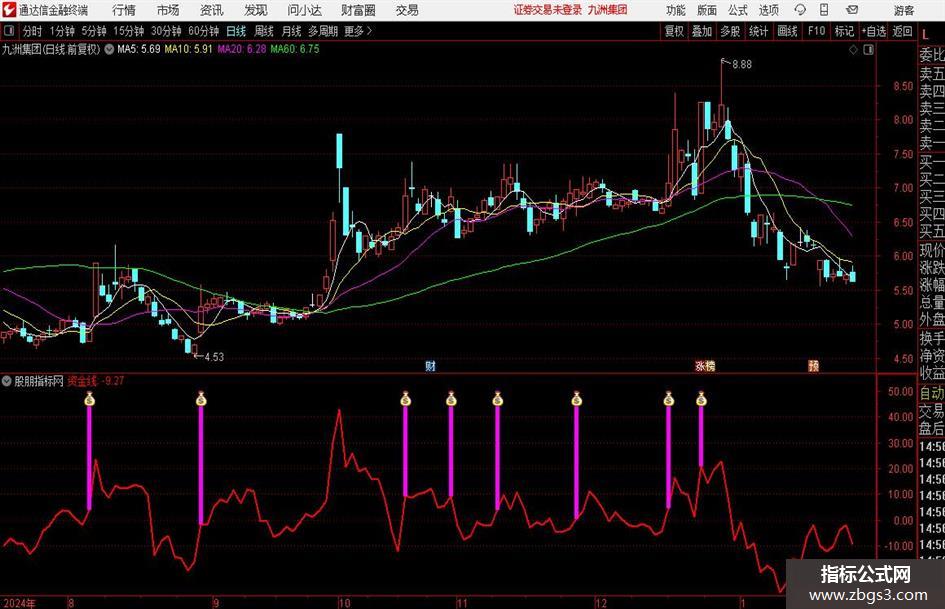Click the MA5: 5.69 value

click(139, 49)
